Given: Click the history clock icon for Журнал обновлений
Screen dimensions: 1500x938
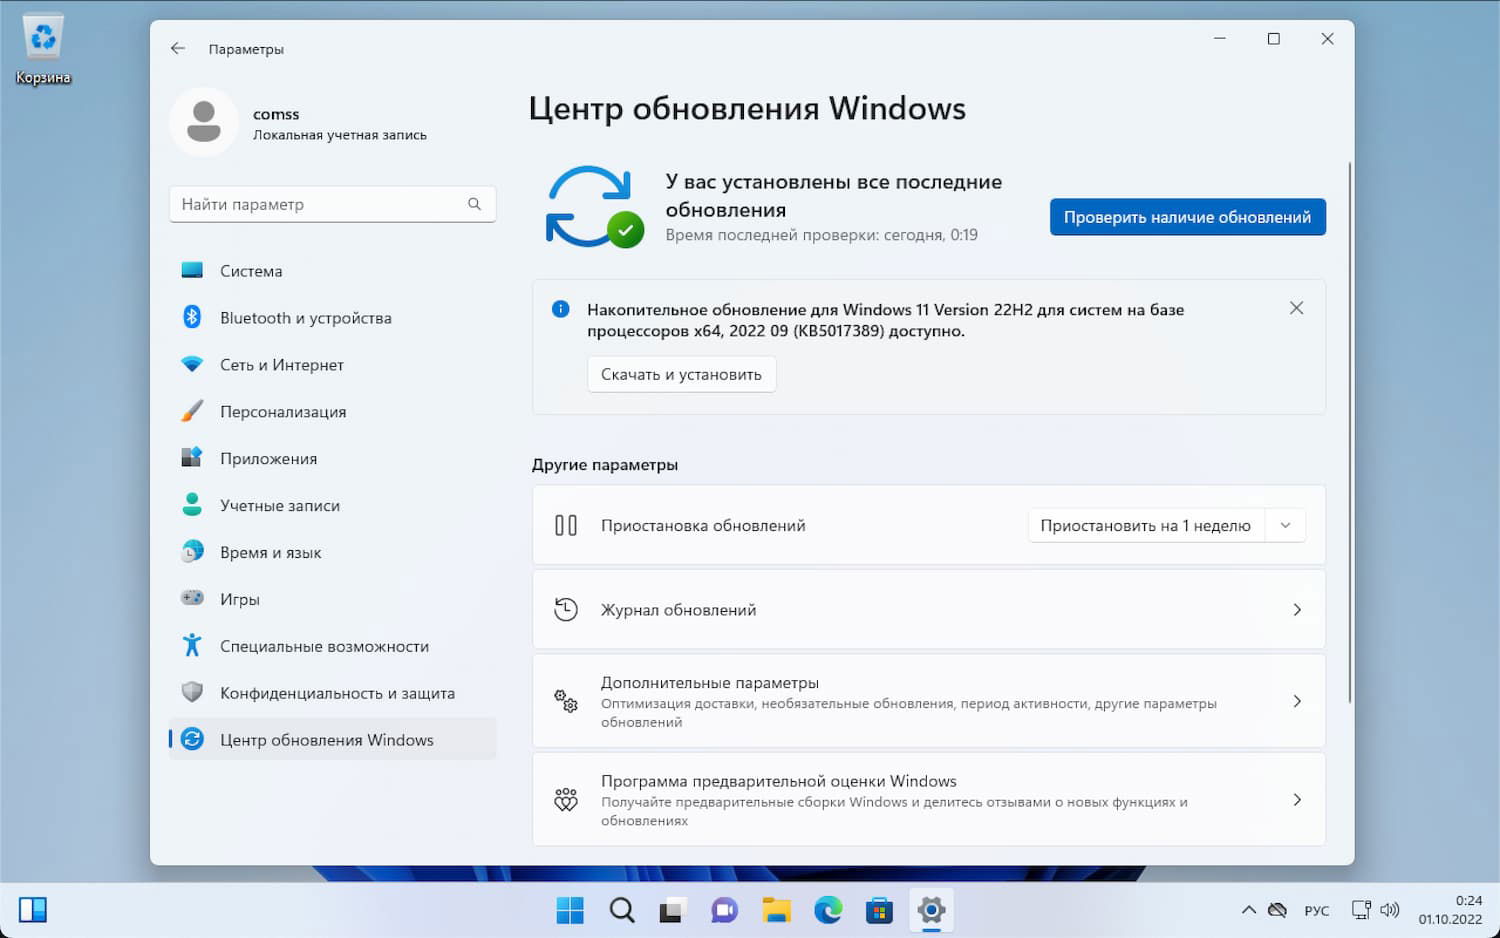Looking at the screenshot, I should pyautogui.click(x=566, y=609).
